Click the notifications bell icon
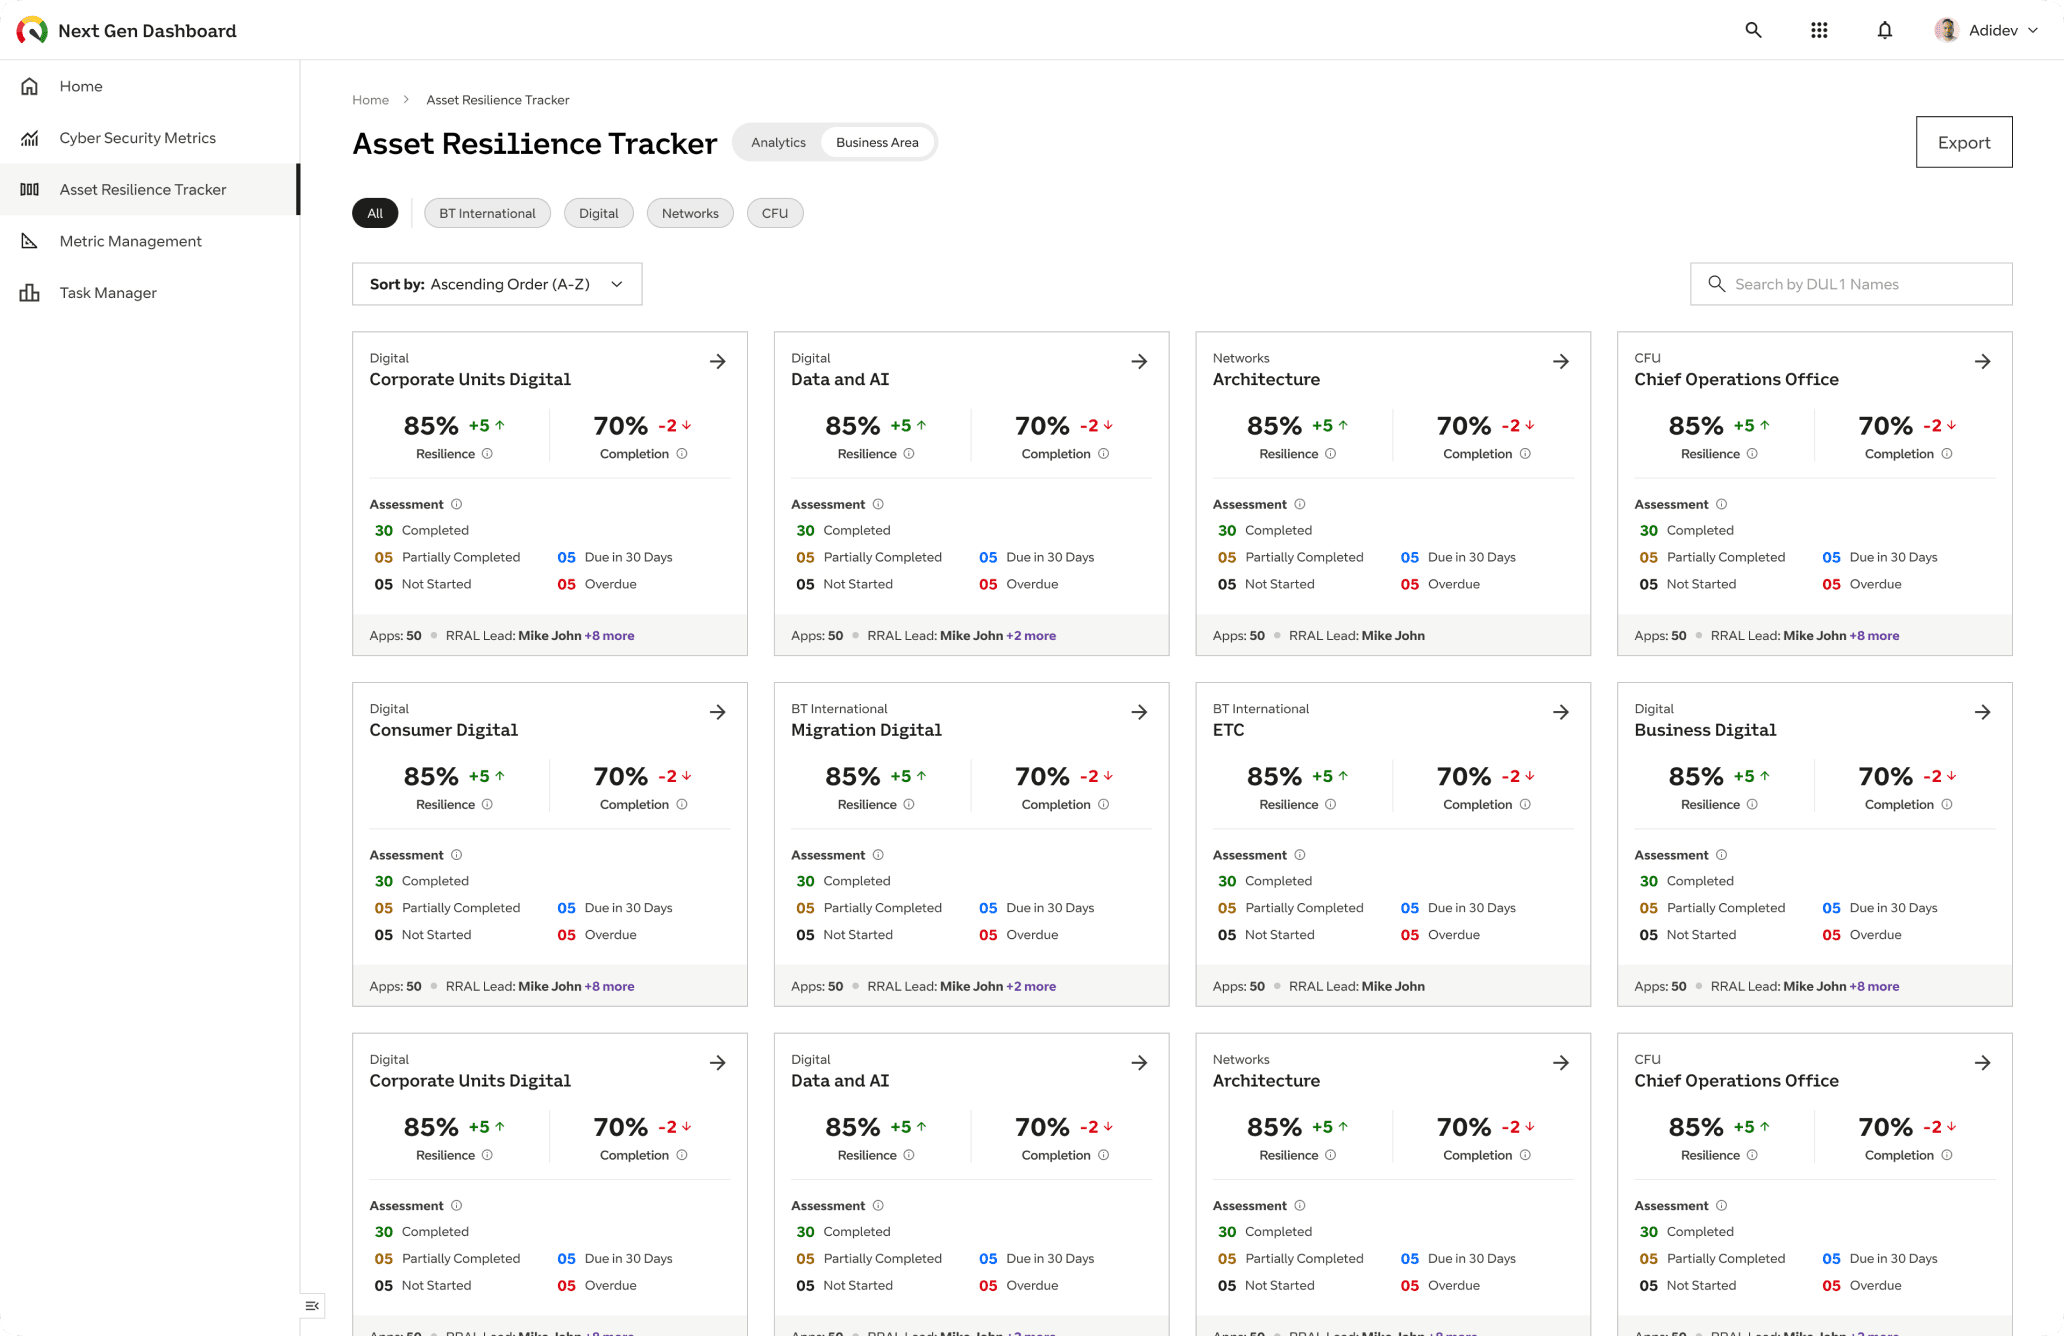Image resolution: width=2064 pixels, height=1336 pixels. 1885,30
